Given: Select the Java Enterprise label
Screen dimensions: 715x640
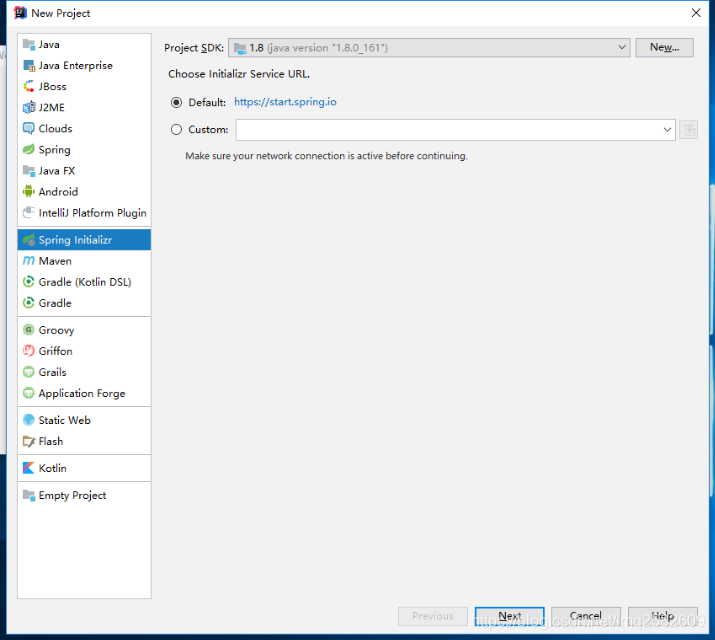Looking at the screenshot, I should 76,66.
